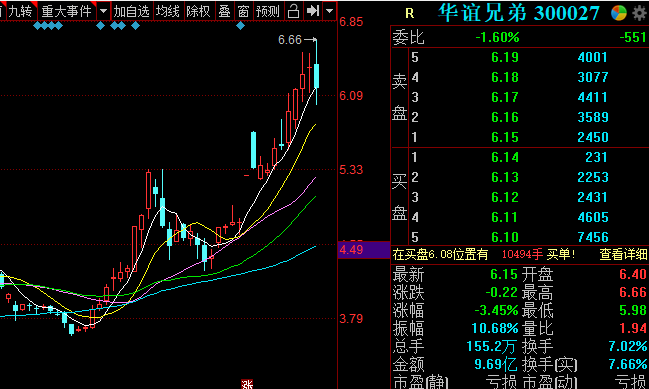Select sell-1 volume 2450
The image size is (649, 389).
593,137
